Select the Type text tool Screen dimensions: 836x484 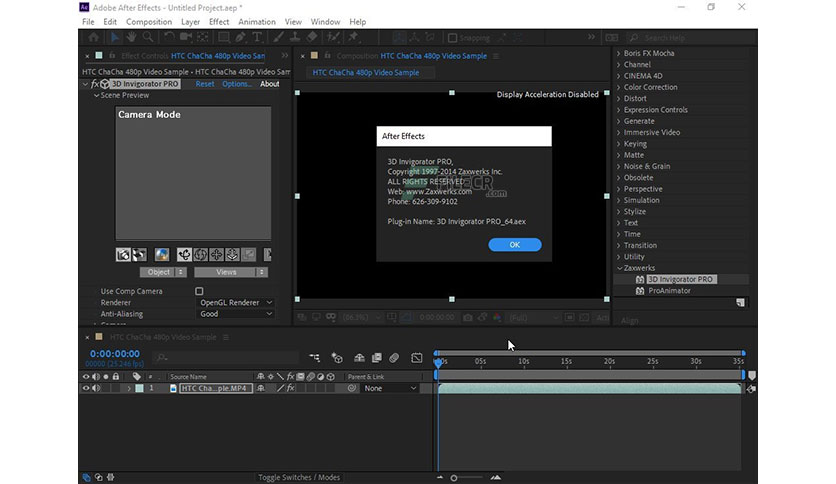(x=257, y=37)
